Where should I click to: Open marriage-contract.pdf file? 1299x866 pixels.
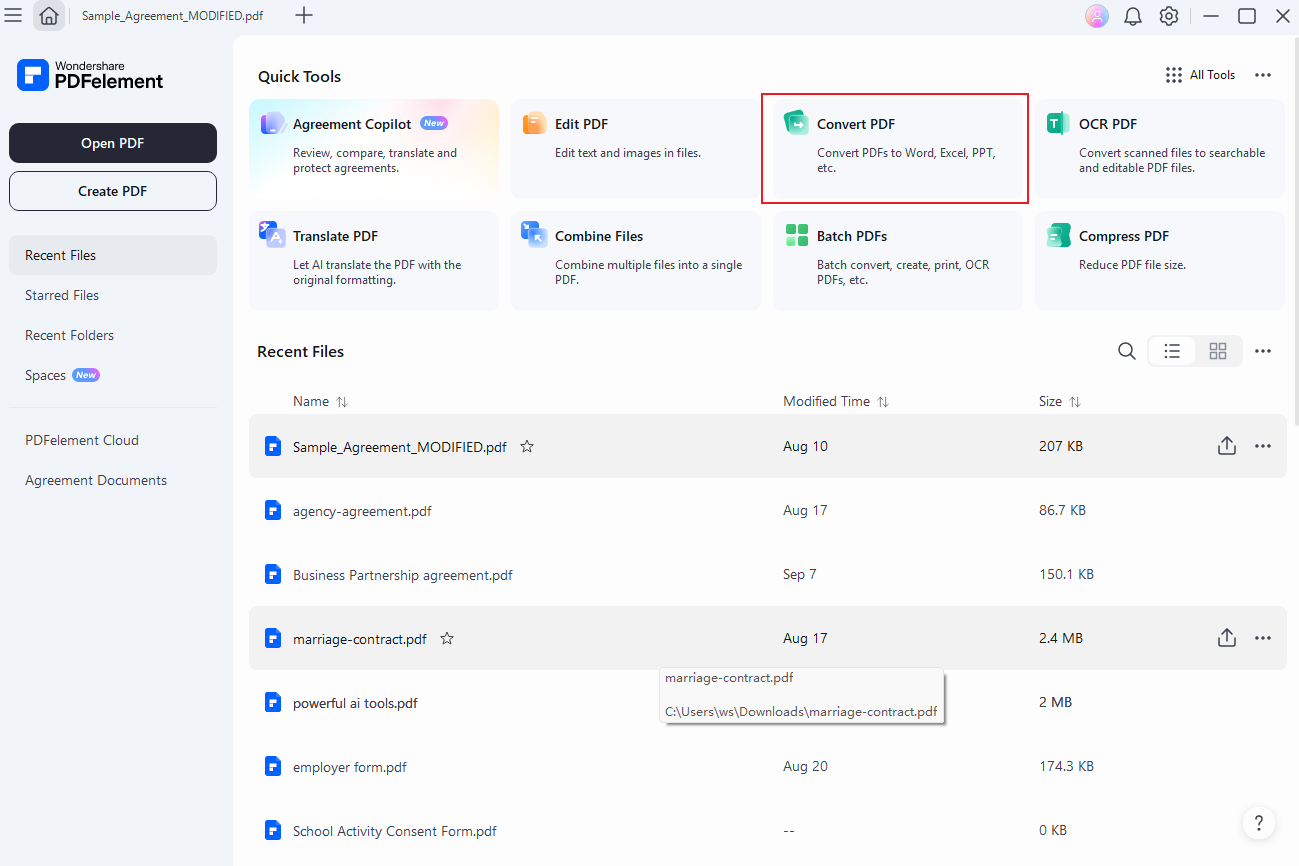click(x=768, y=638)
